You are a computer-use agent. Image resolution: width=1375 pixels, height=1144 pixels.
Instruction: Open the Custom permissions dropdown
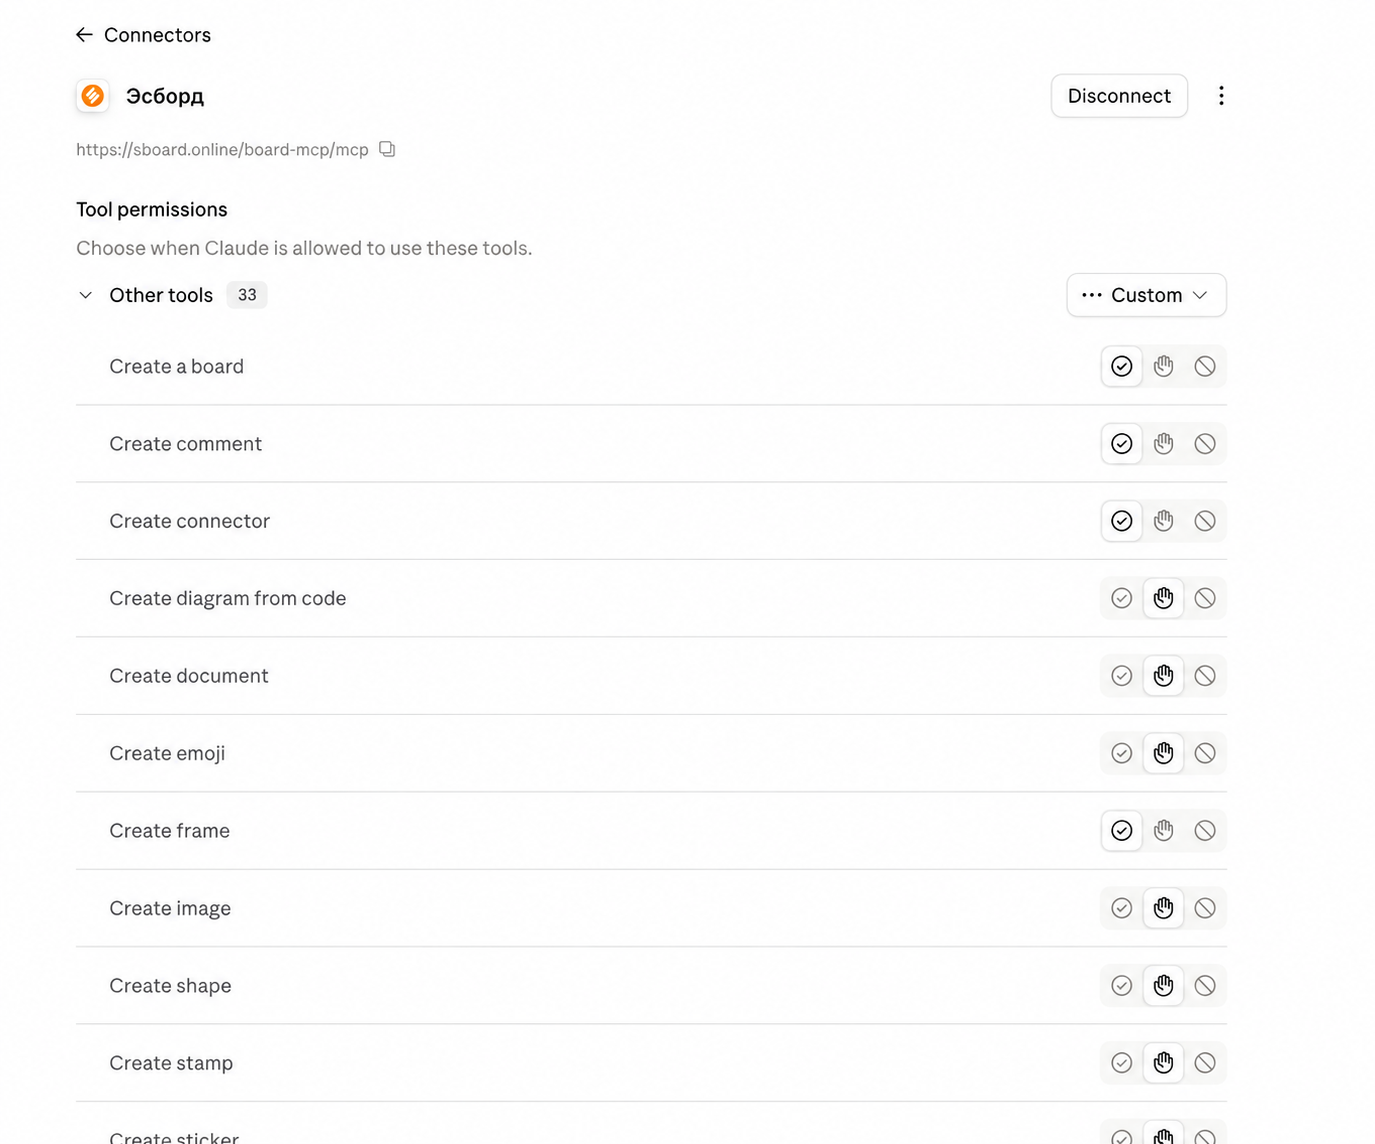coord(1146,295)
